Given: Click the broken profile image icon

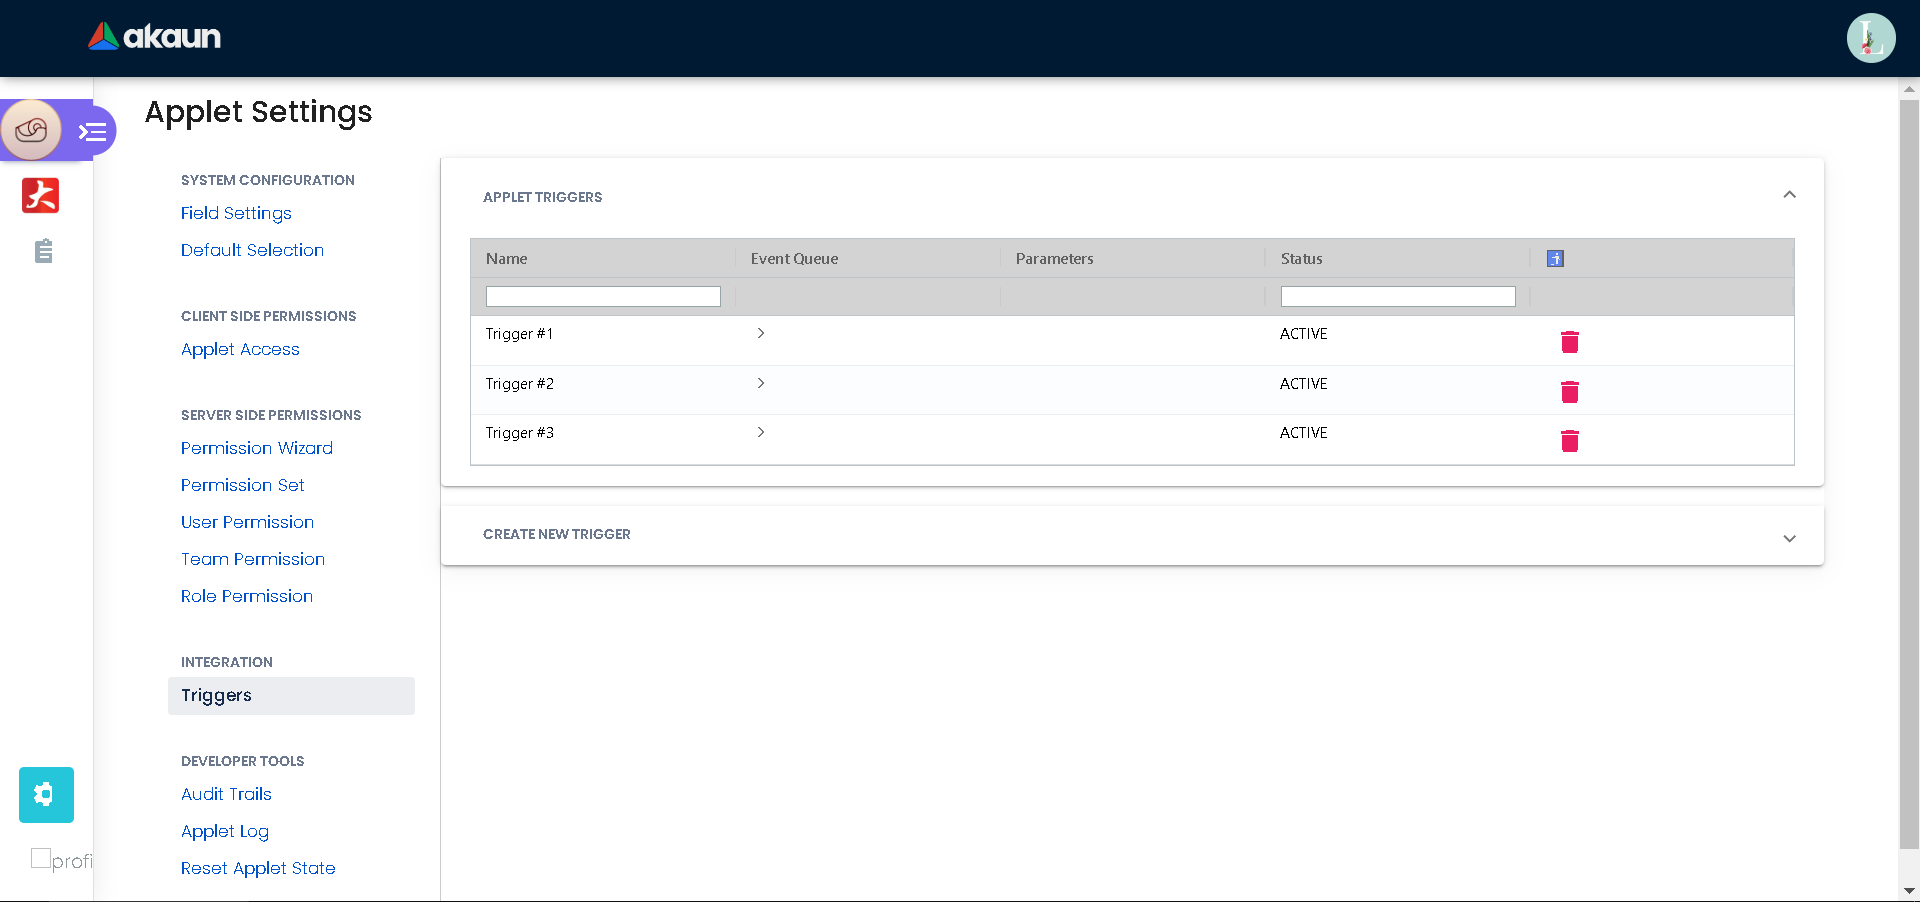Looking at the screenshot, I should coord(41,858).
